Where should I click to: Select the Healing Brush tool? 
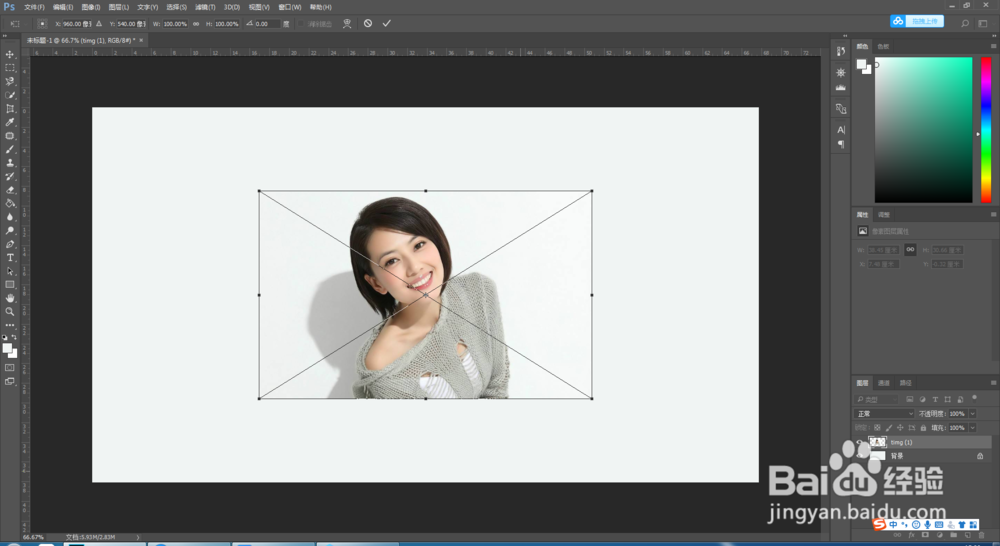(10, 135)
